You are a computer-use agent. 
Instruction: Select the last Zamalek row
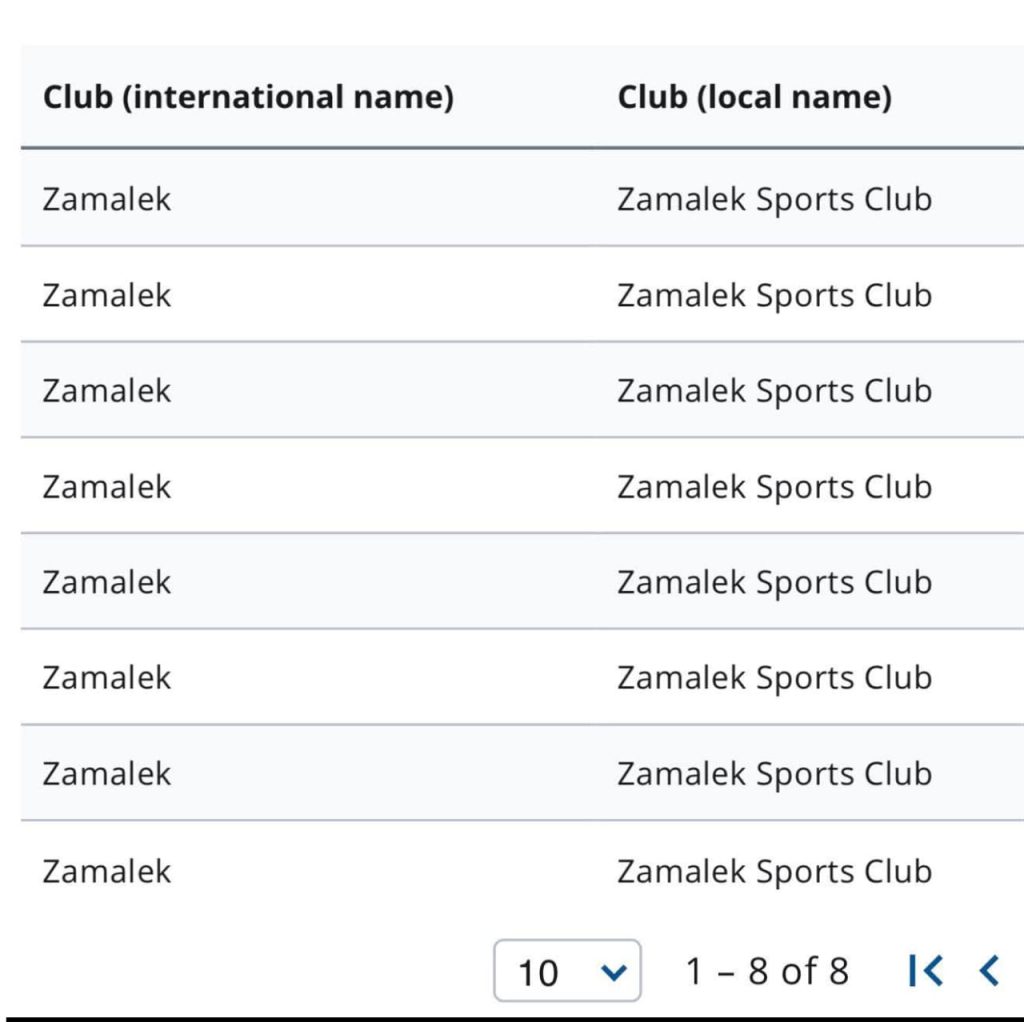106,870
